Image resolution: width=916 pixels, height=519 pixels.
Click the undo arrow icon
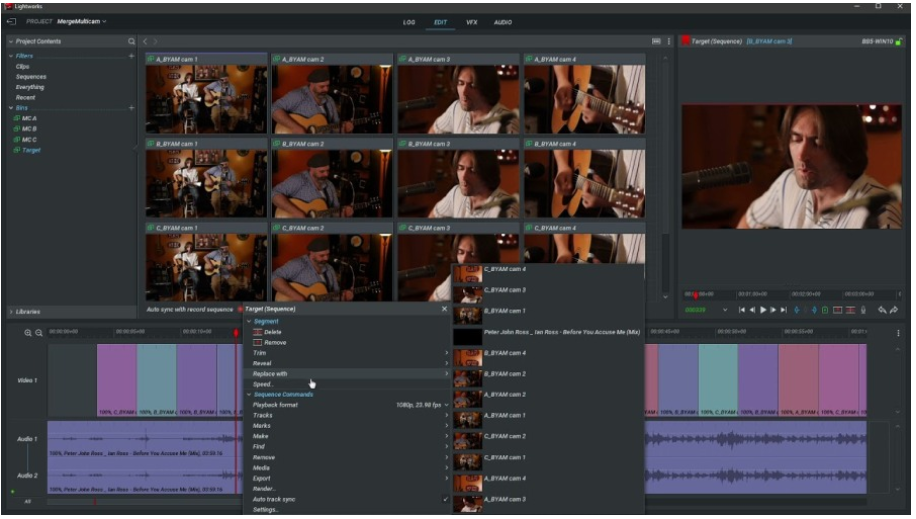tap(882, 310)
